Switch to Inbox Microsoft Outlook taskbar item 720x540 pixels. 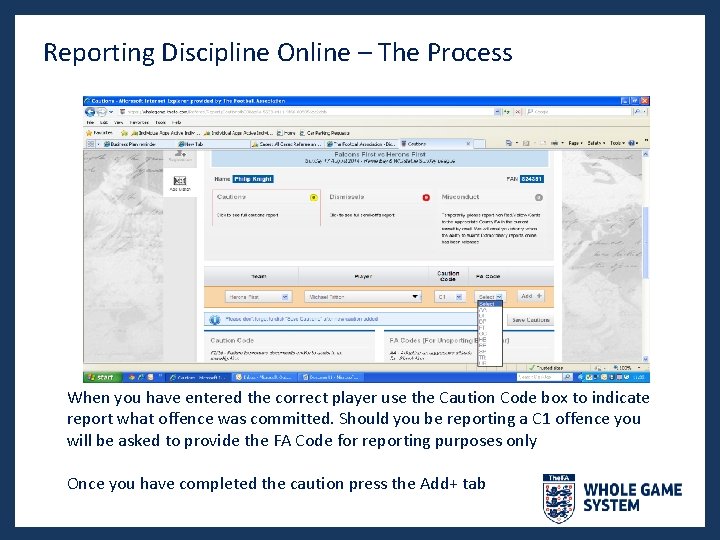(x=263, y=377)
